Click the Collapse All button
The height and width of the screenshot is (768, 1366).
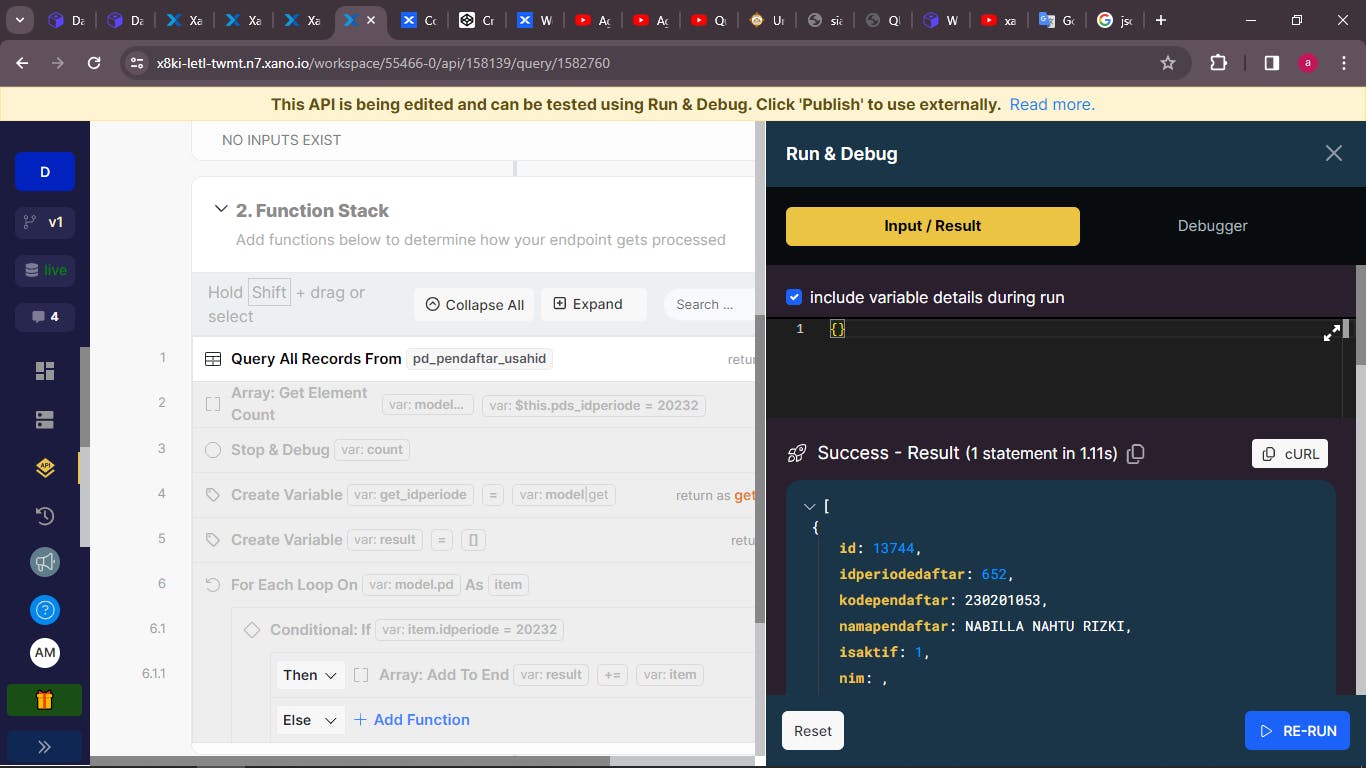tap(475, 305)
